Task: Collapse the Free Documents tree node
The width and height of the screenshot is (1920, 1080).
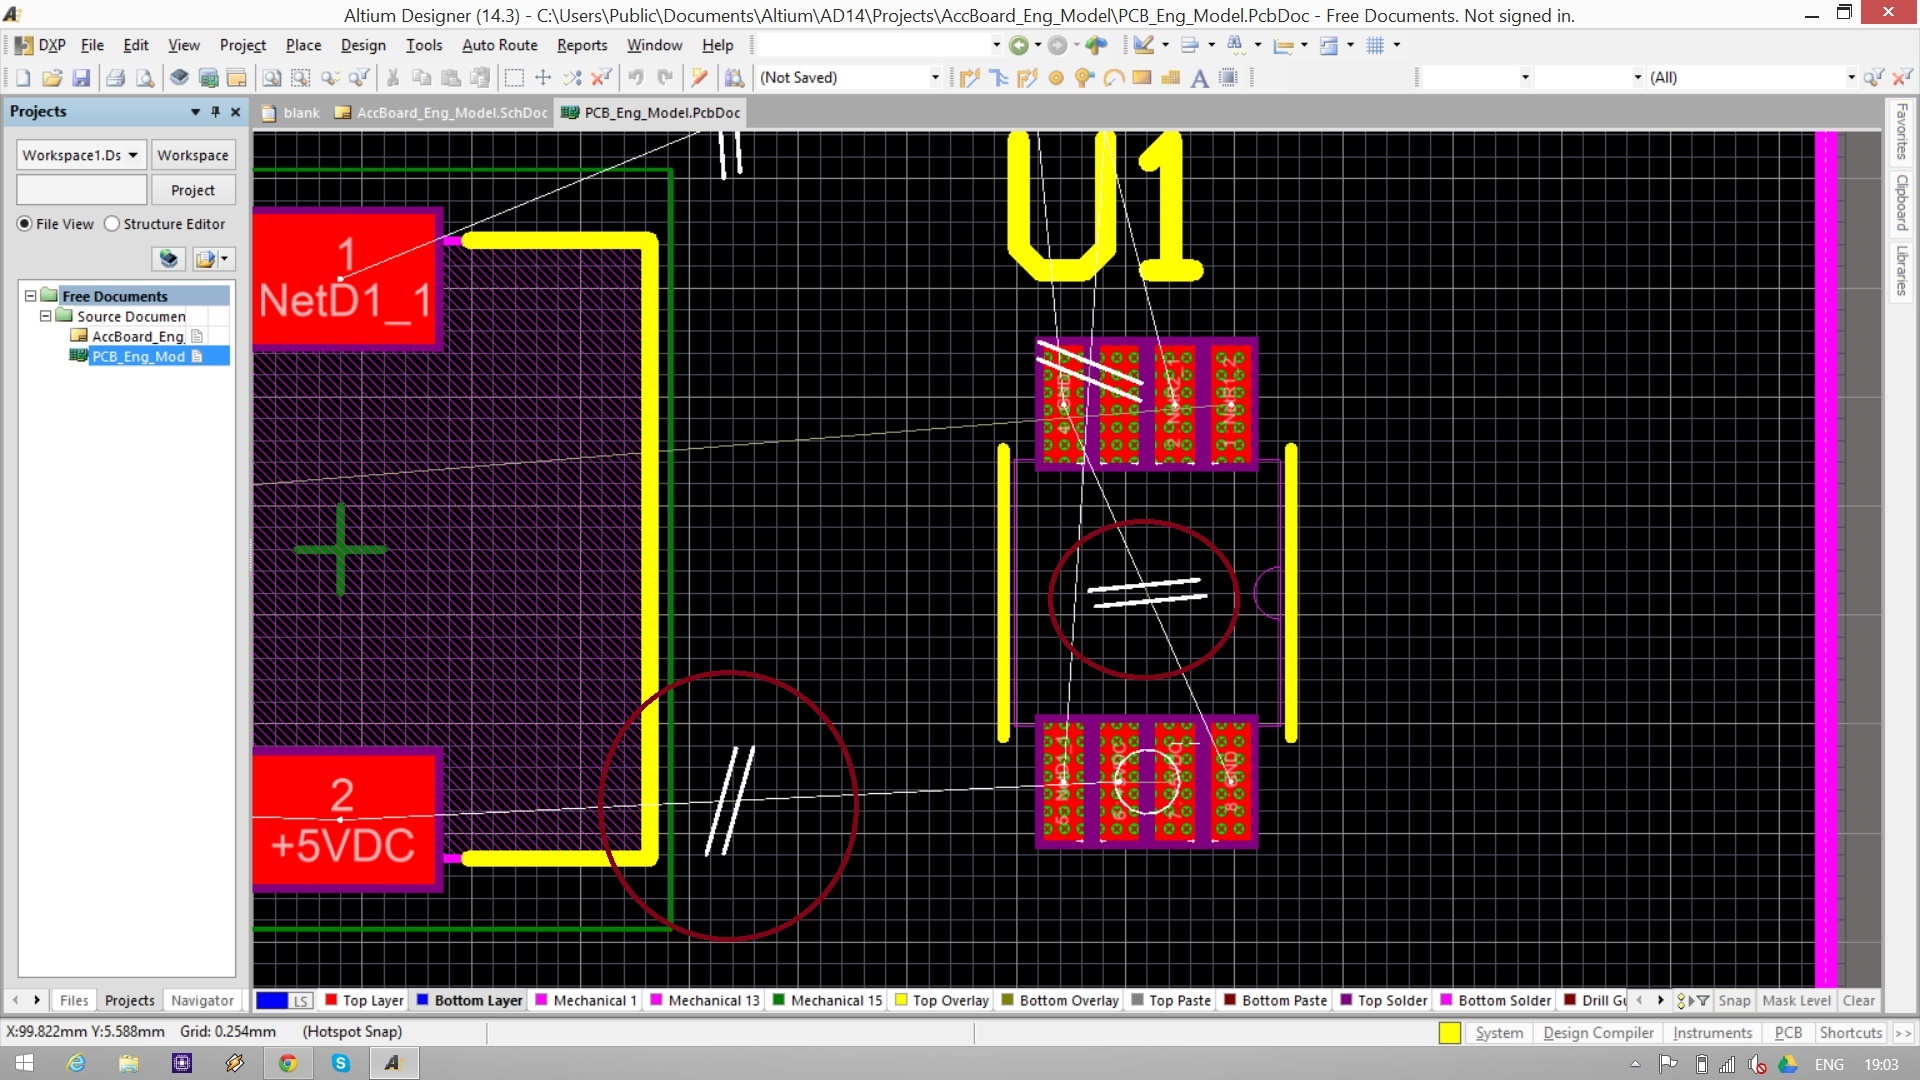Action: (30, 296)
